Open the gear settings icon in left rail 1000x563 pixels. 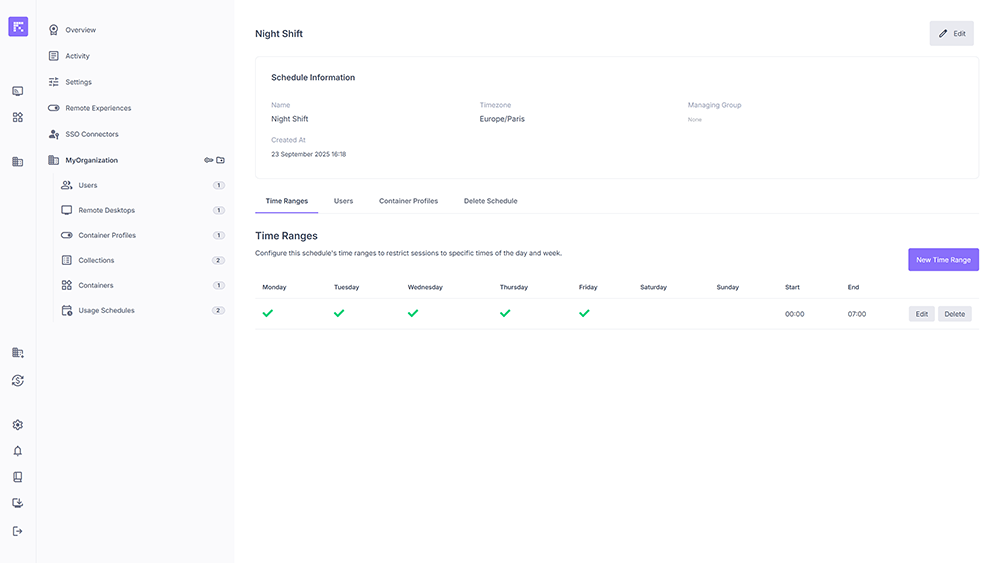click(17, 425)
